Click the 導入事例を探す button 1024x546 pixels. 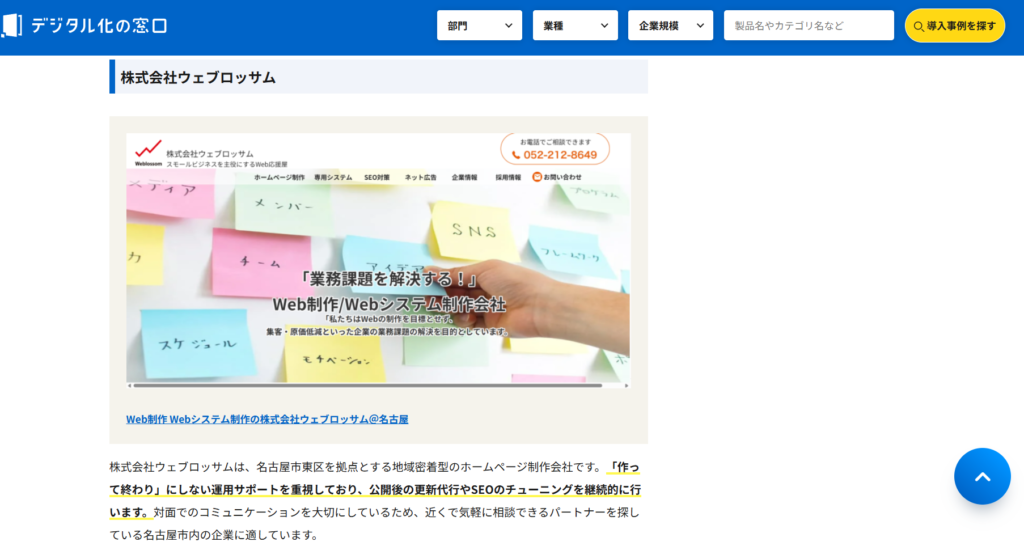click(x=955, y=25)
